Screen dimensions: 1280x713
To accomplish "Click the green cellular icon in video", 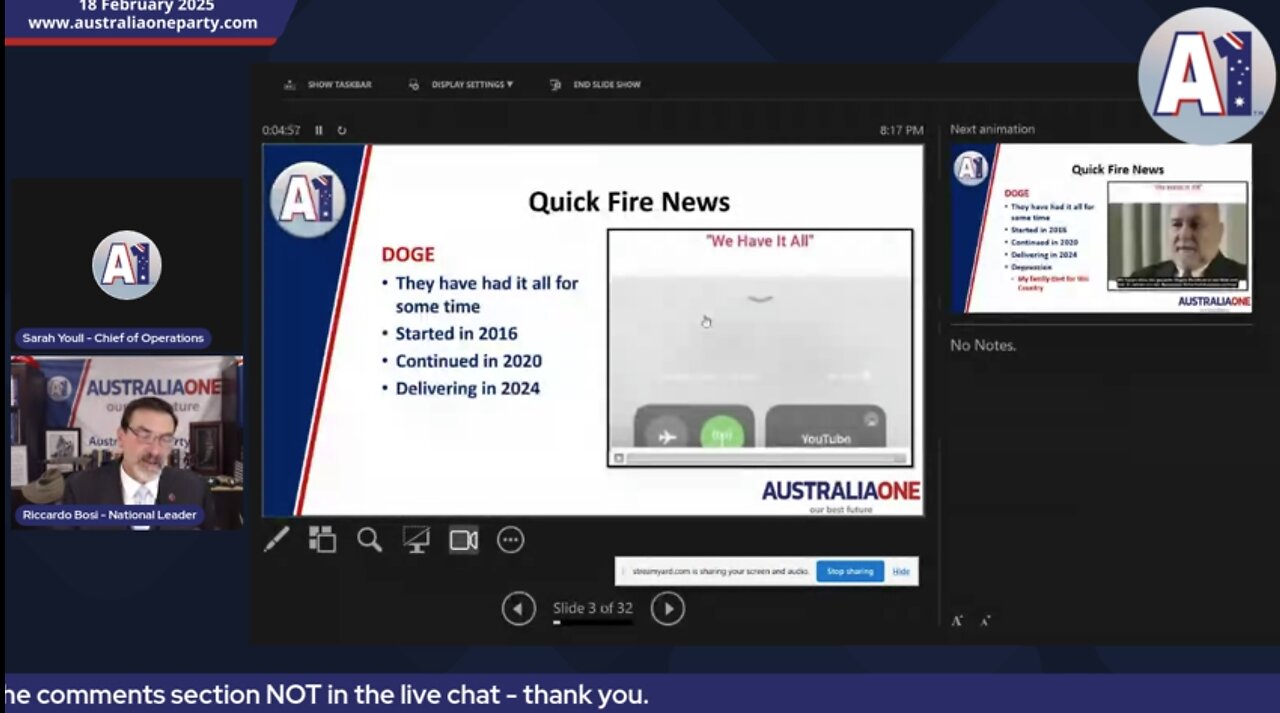I will click(x=722, y=434).
